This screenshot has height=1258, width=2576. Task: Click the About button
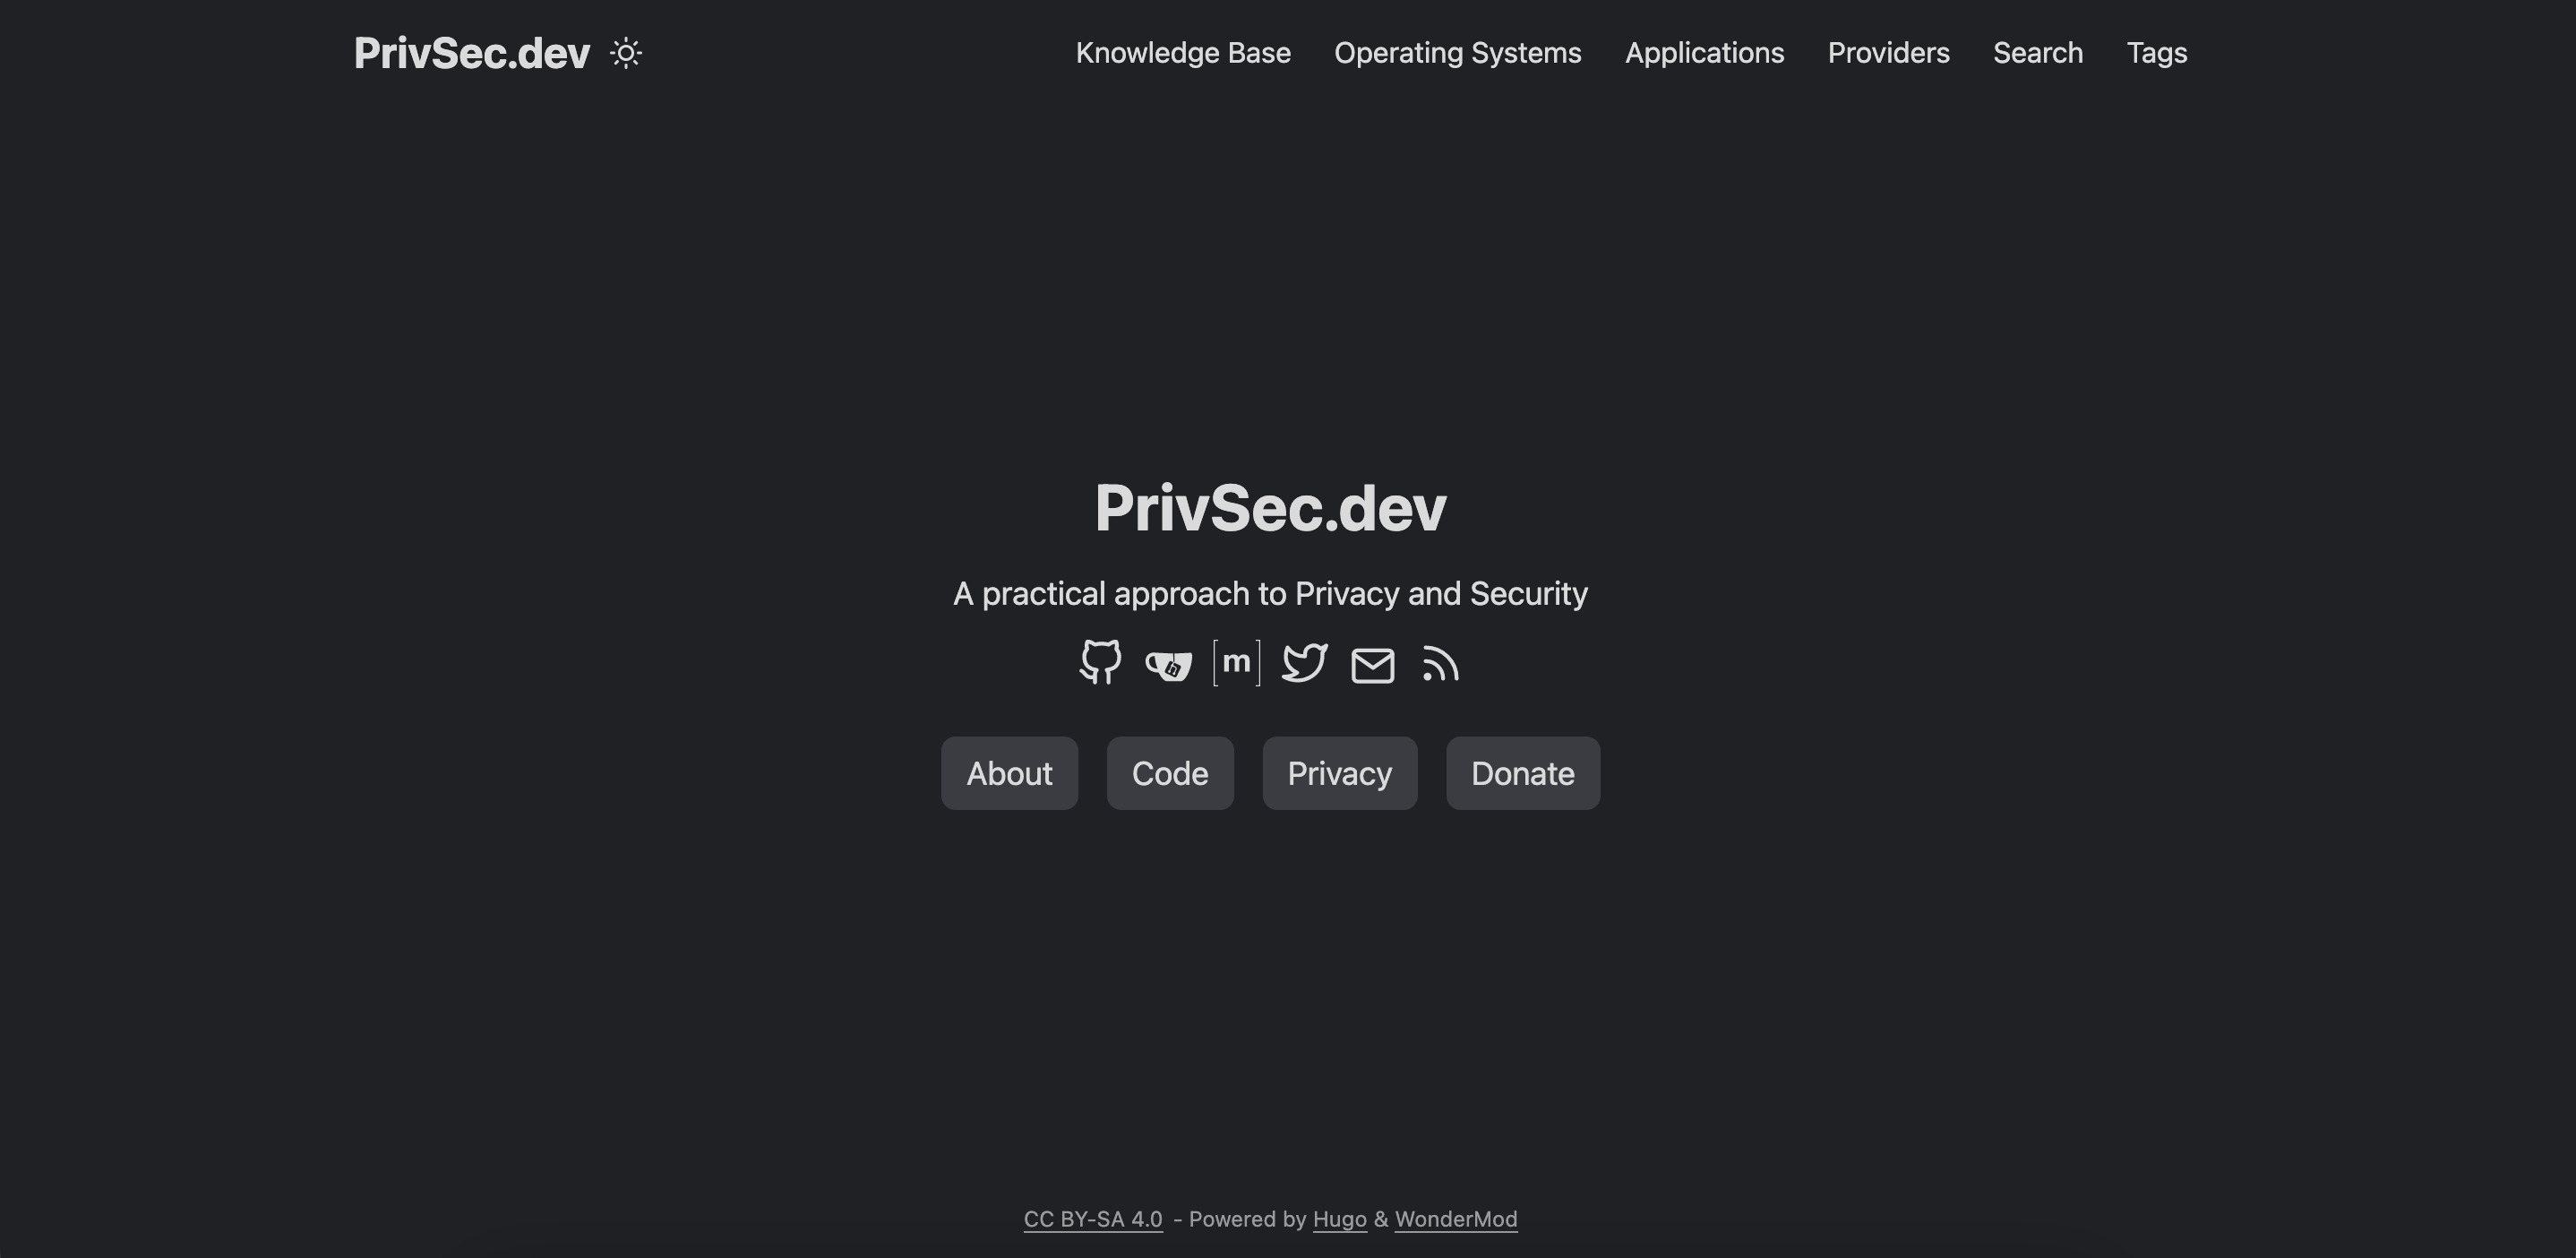tap(1009, 773)
